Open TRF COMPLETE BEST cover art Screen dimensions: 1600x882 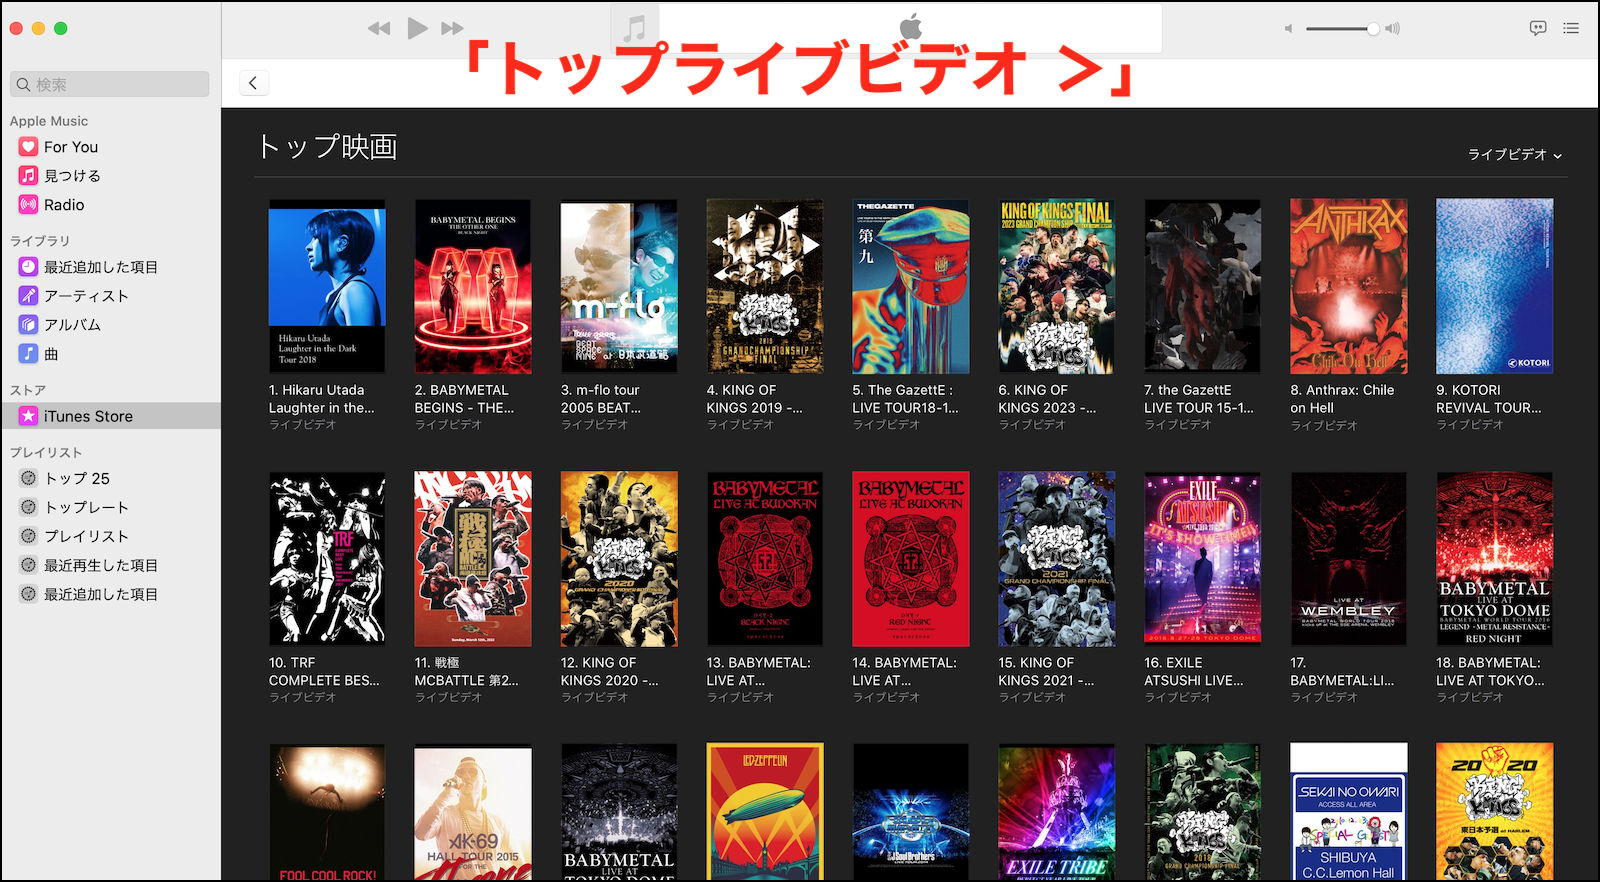(x=327, y=559)
